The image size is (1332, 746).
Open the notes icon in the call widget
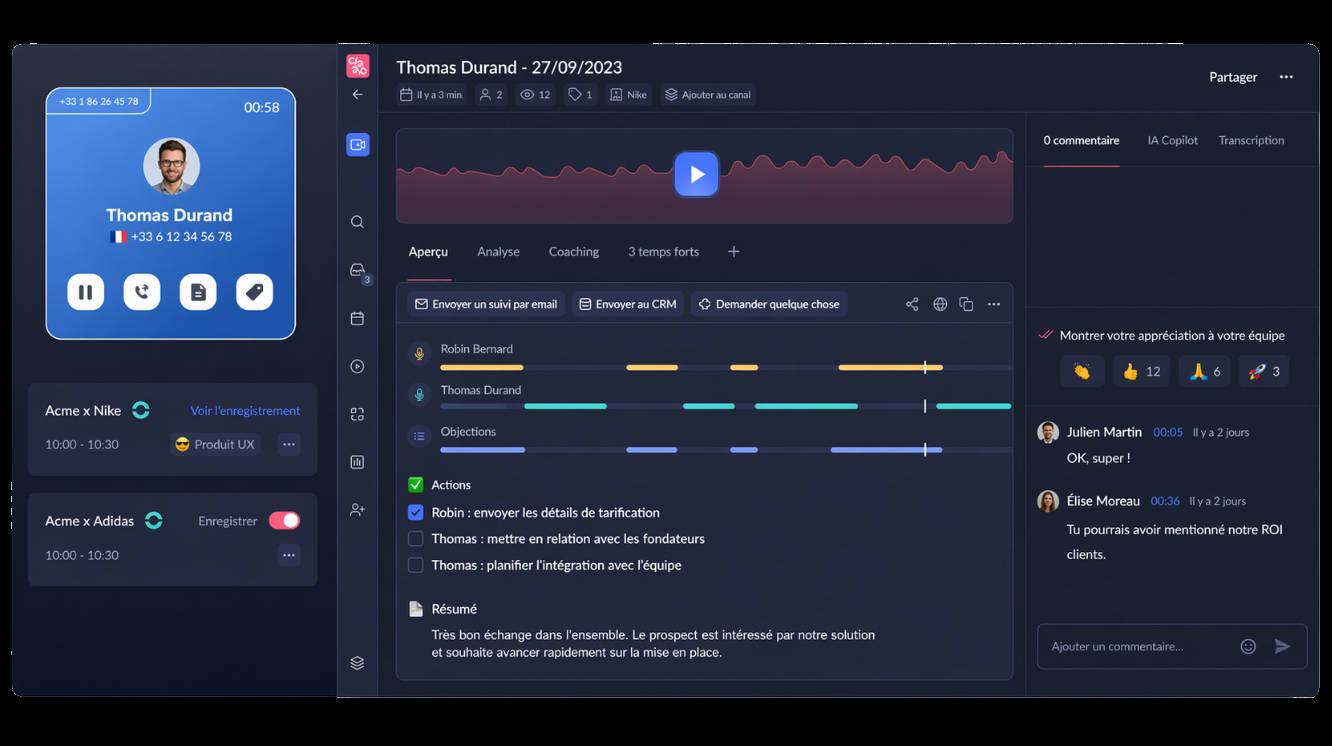[x=197, y=292]
